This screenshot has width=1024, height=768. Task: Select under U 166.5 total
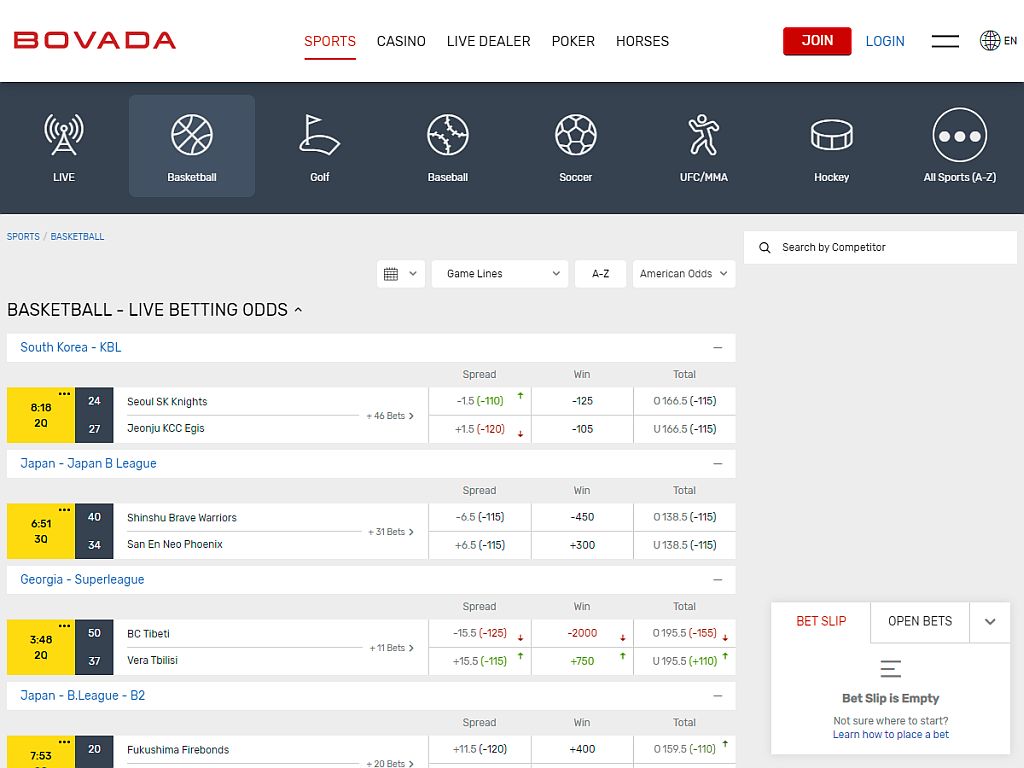coord(684,430)
